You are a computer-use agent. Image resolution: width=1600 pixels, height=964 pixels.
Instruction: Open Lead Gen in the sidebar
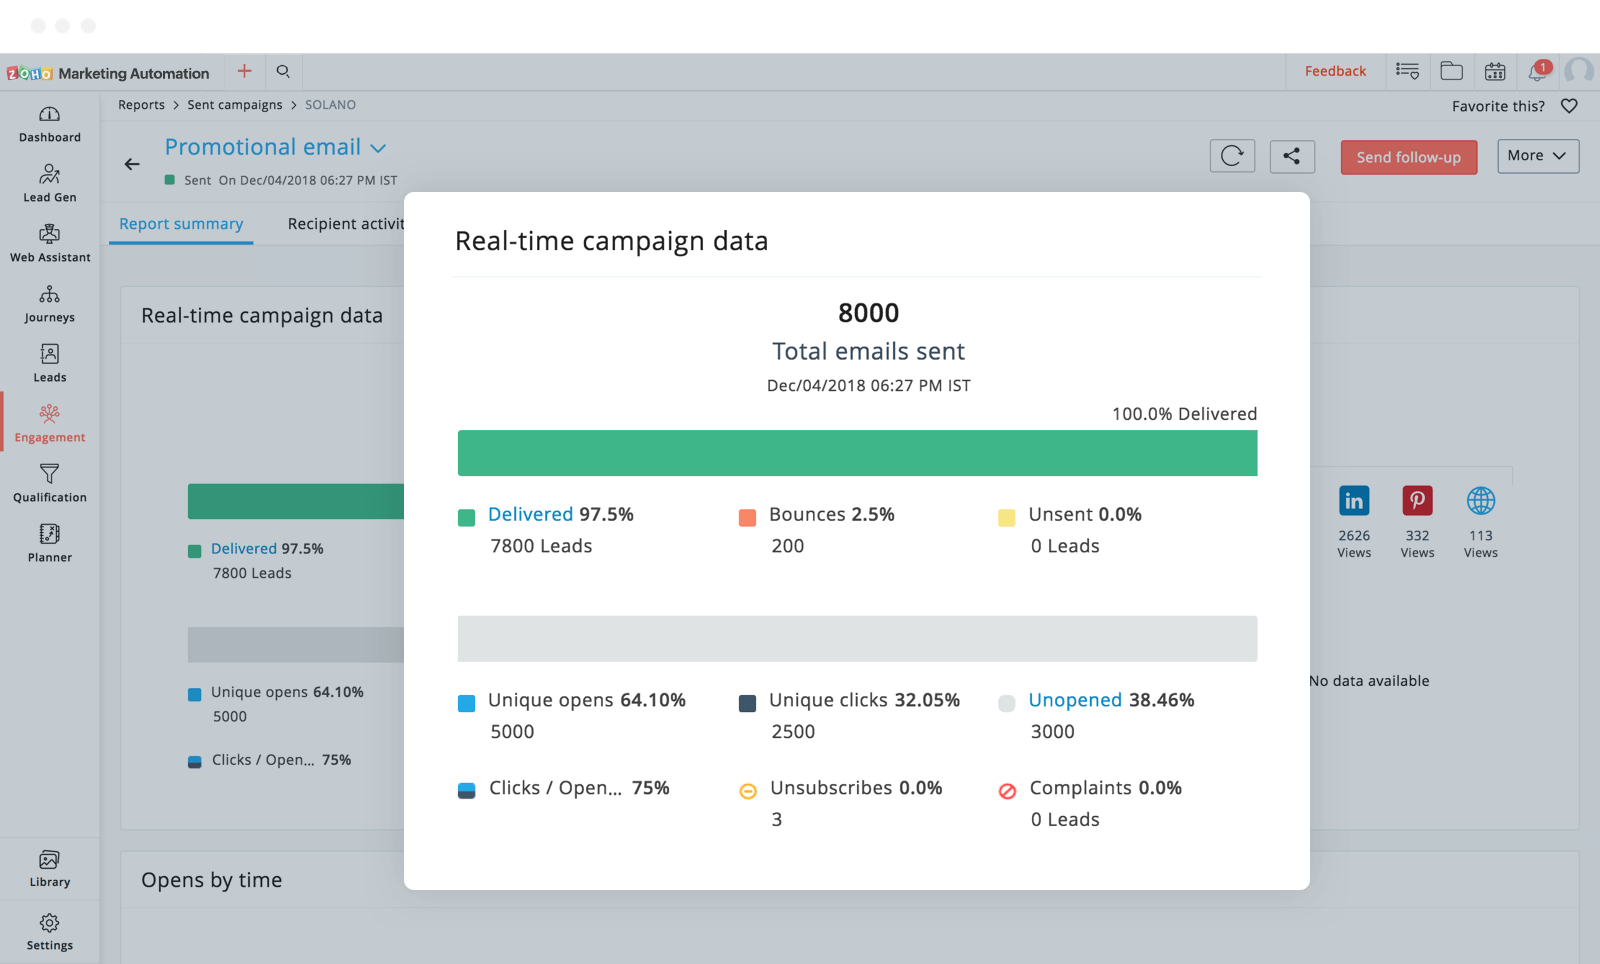tap(49, 184)
